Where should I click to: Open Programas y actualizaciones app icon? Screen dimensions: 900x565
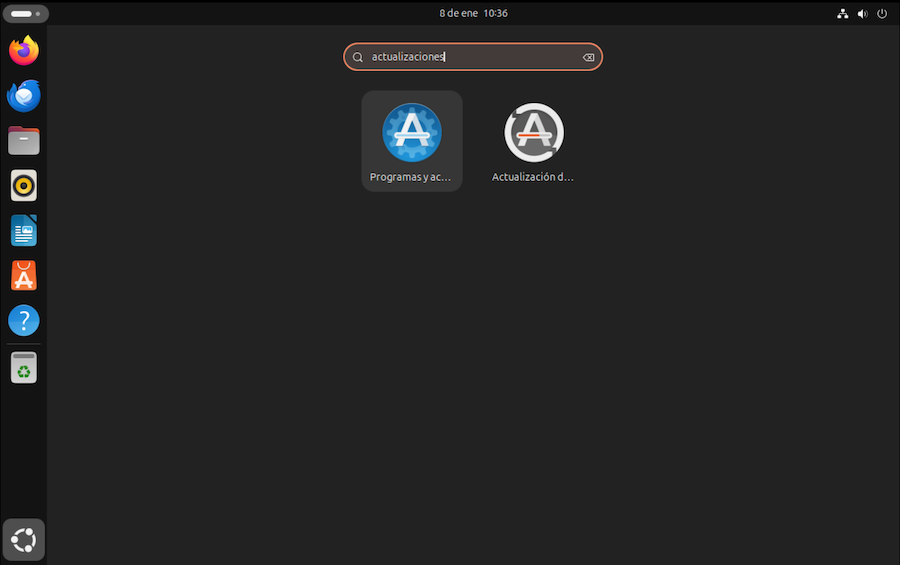411,133
